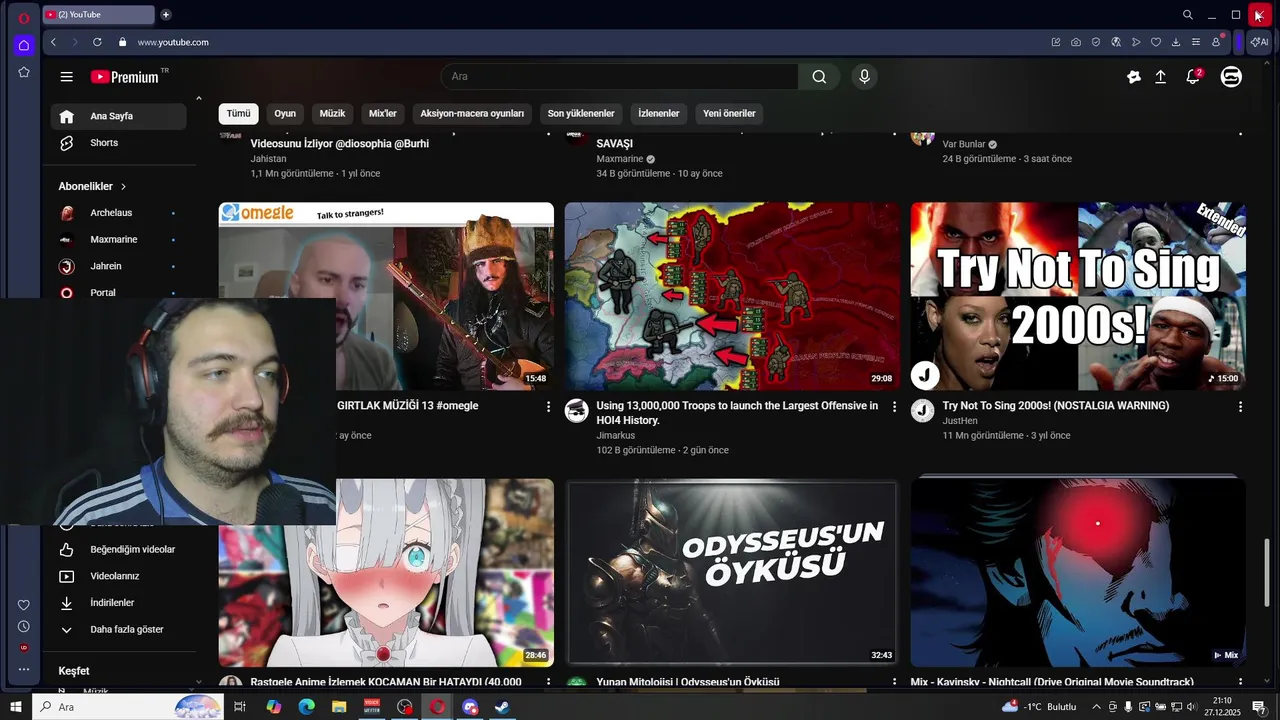The width and height of the screenshot is (1280, 720).
Task: Expand Abonelikler subscriptions chevron
Action: tap(124, 187)
